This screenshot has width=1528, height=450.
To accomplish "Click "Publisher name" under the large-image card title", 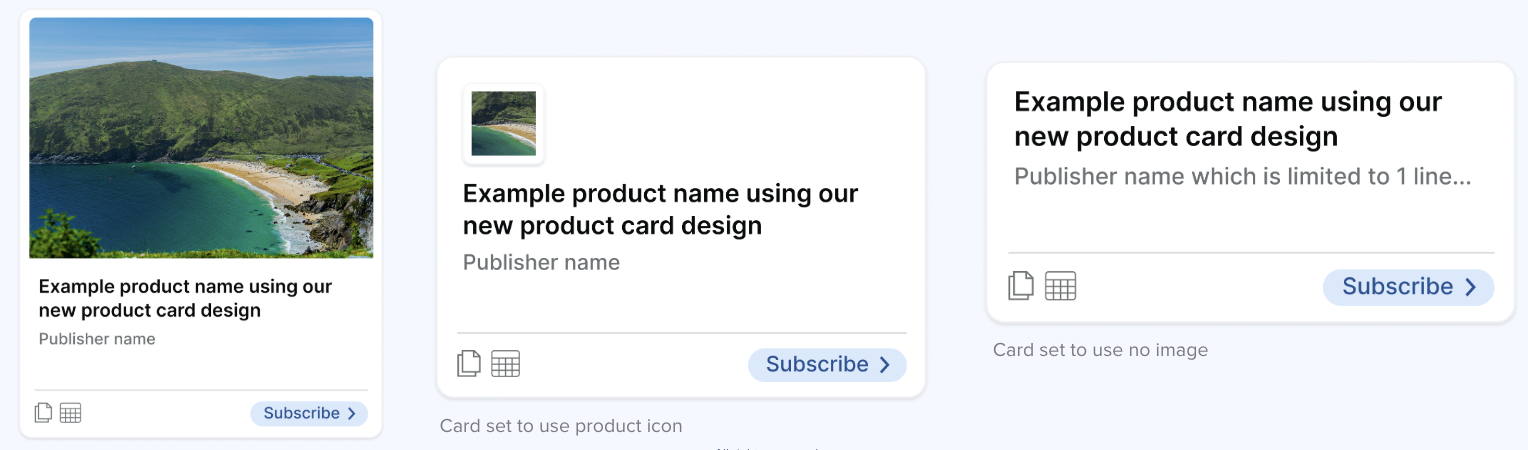I will pyautogui.click(x=97, y=339).
